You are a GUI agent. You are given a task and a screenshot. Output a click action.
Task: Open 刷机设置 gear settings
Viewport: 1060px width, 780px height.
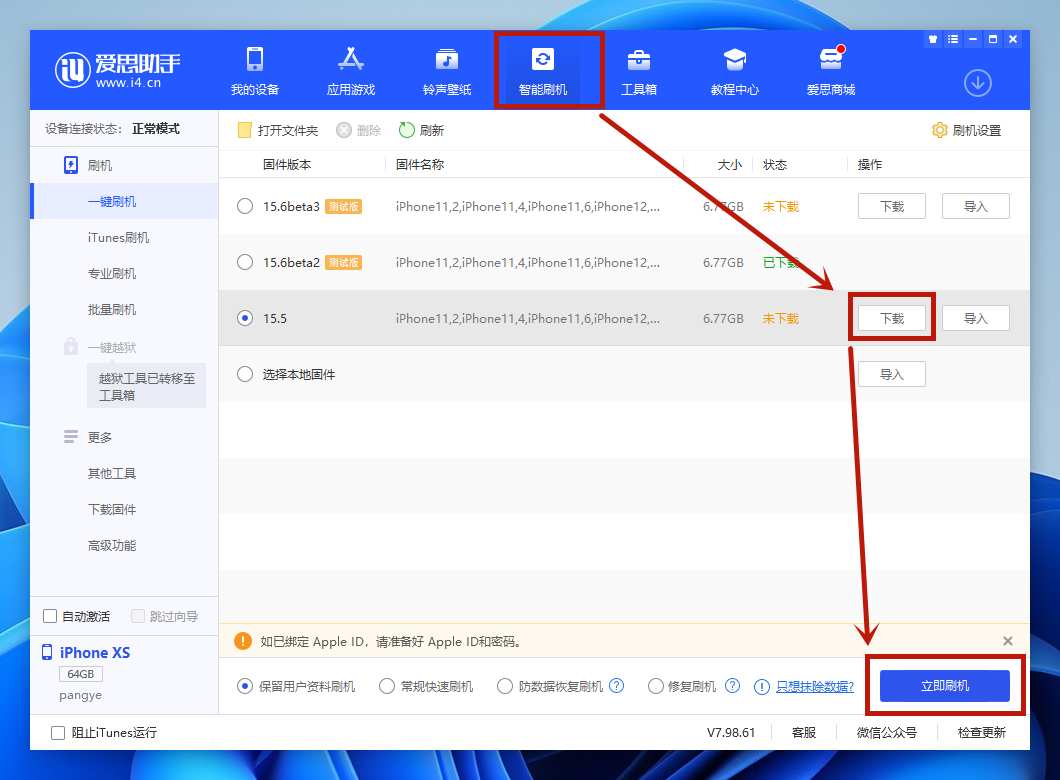click(967, 130)
